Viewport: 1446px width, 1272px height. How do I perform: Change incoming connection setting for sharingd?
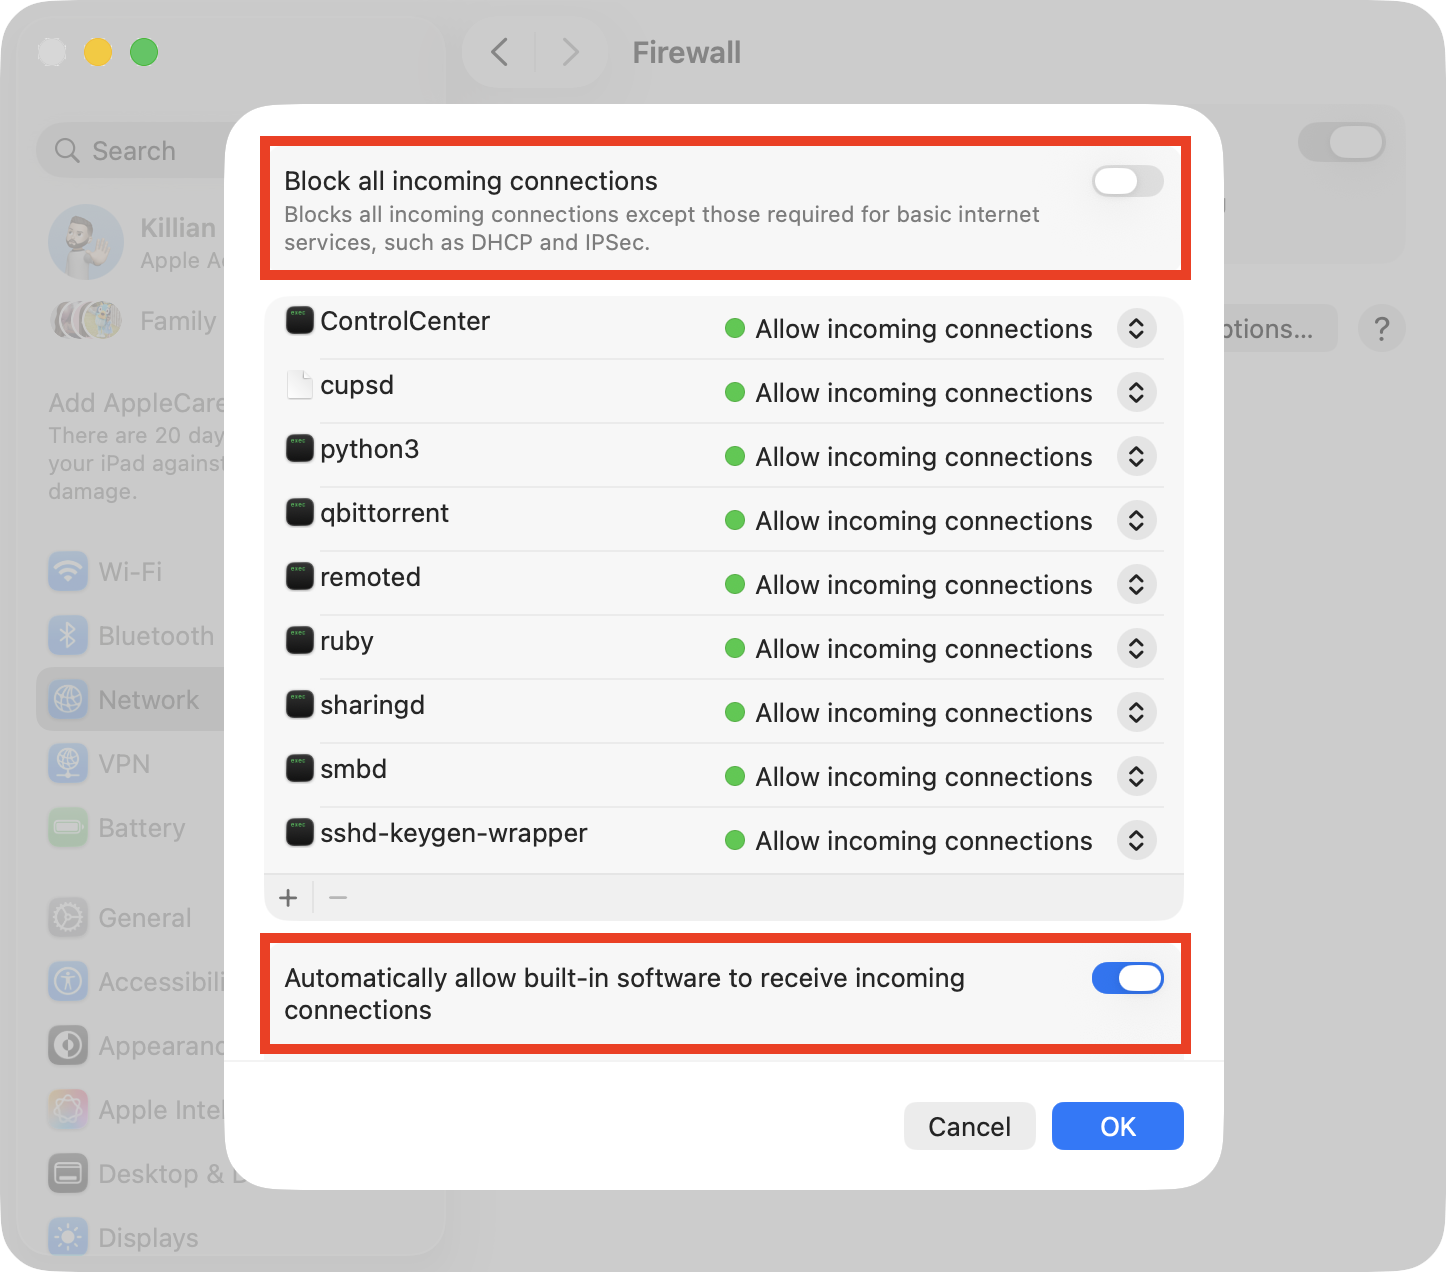[1136, 712]
